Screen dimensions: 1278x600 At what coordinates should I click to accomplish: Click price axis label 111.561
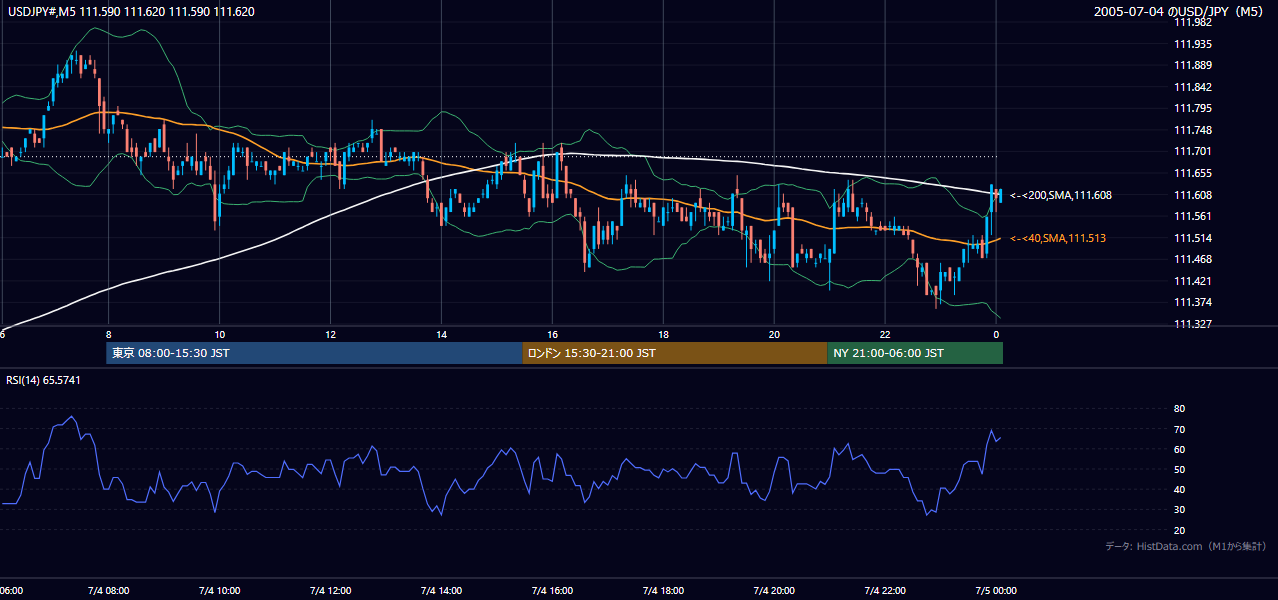(1193, 216)
